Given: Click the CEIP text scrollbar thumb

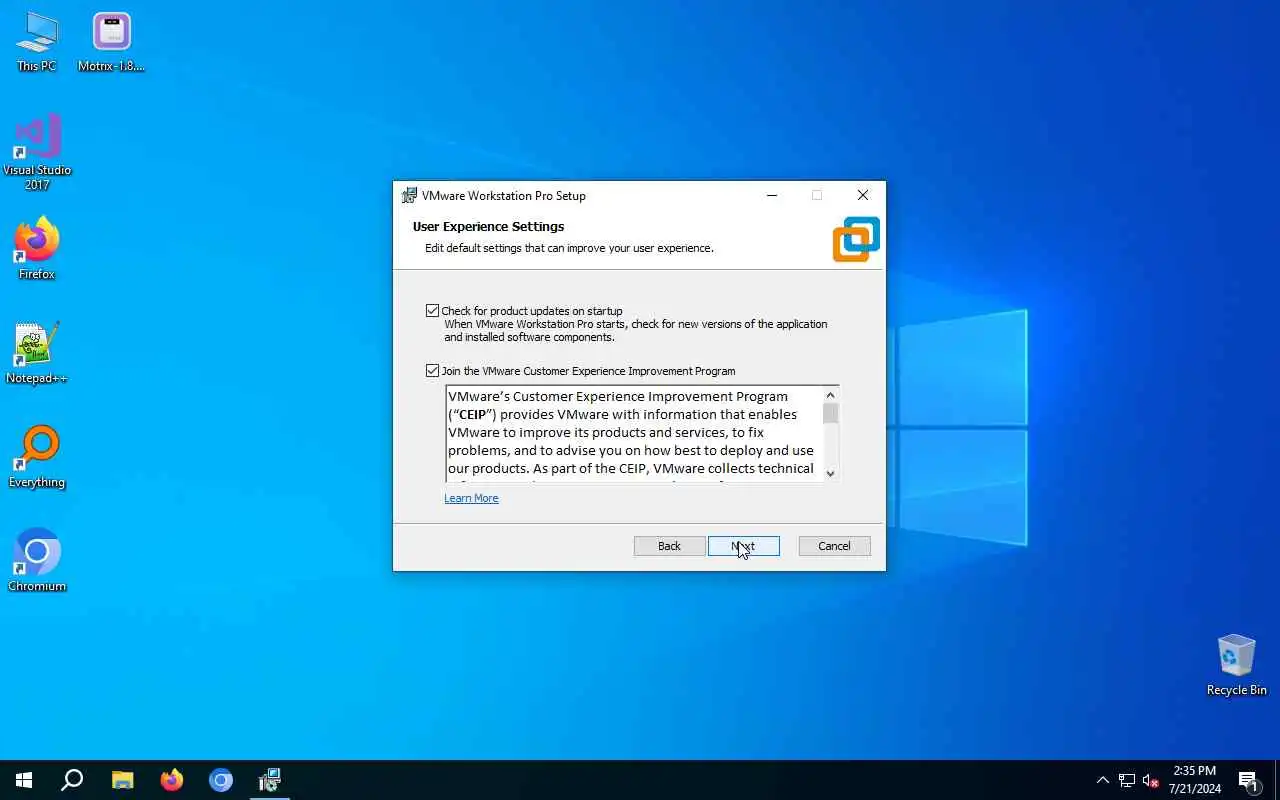Looking at the screenshot, I should click(x=830, y=413).
